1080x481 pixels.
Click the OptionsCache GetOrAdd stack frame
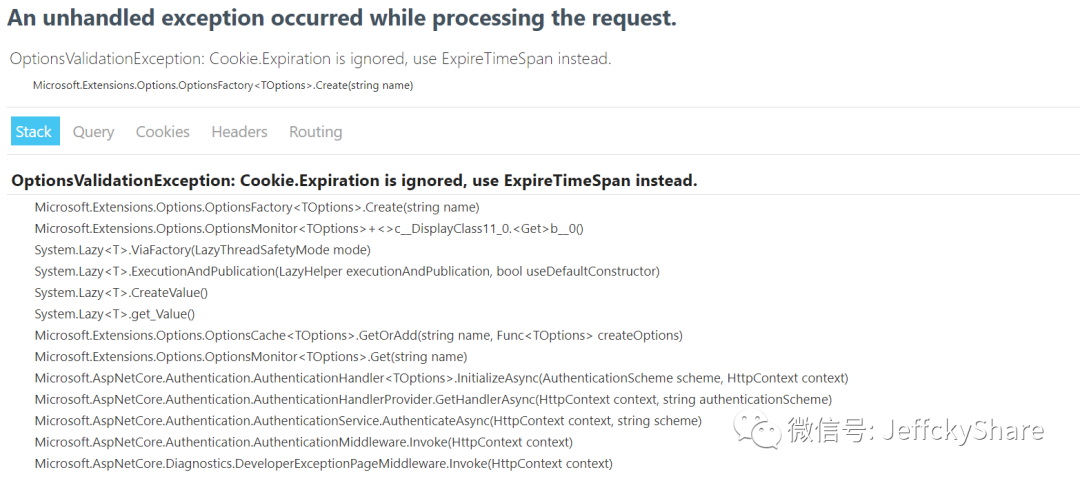pyautogui.click(x=358, y=336)
